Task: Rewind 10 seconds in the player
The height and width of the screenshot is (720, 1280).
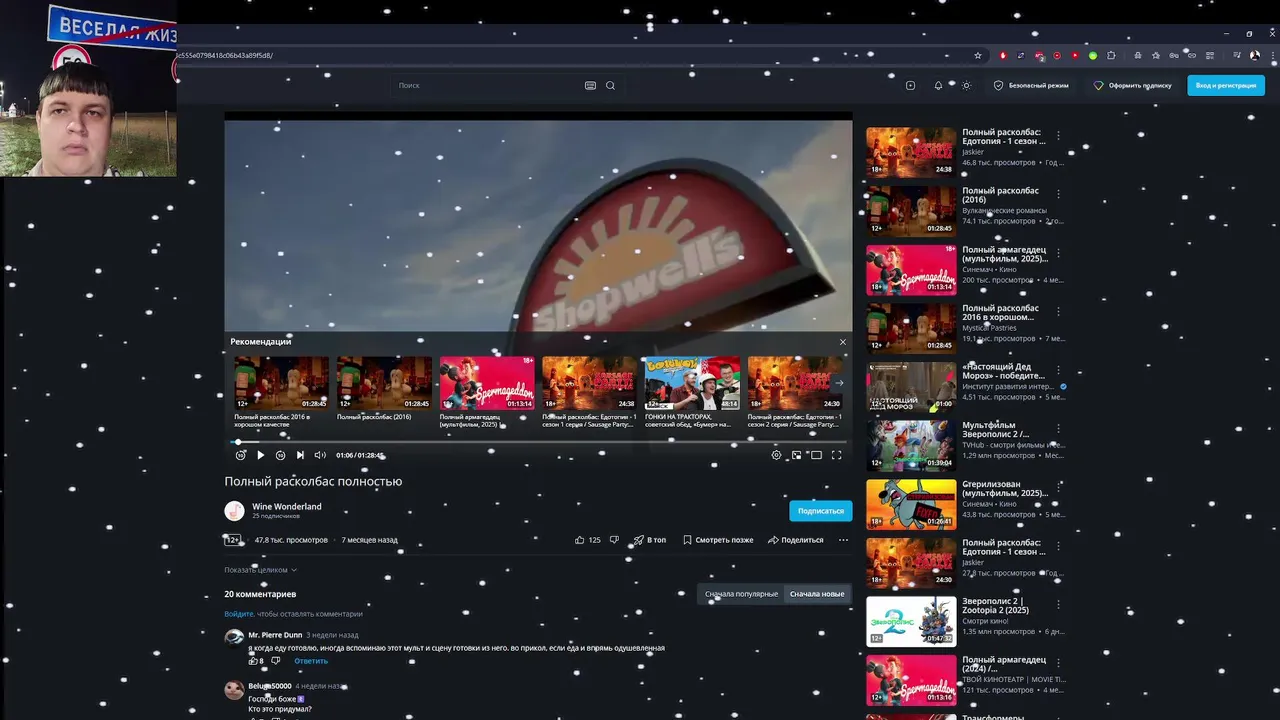Action: click(x=240, y=455)
